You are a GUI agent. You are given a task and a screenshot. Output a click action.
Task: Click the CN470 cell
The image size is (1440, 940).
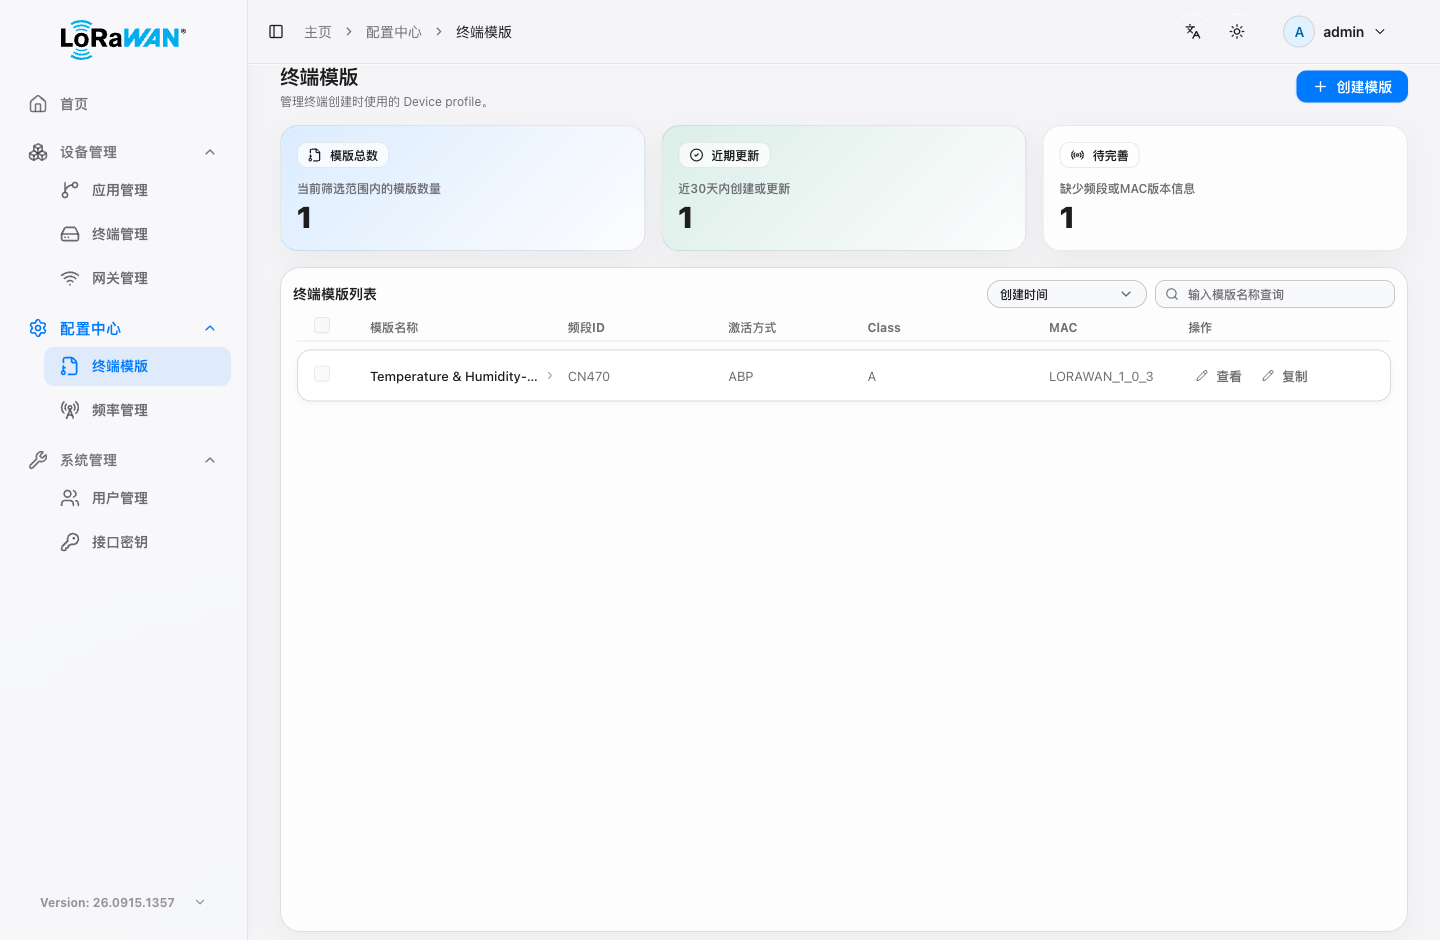[x=589, y=376]
